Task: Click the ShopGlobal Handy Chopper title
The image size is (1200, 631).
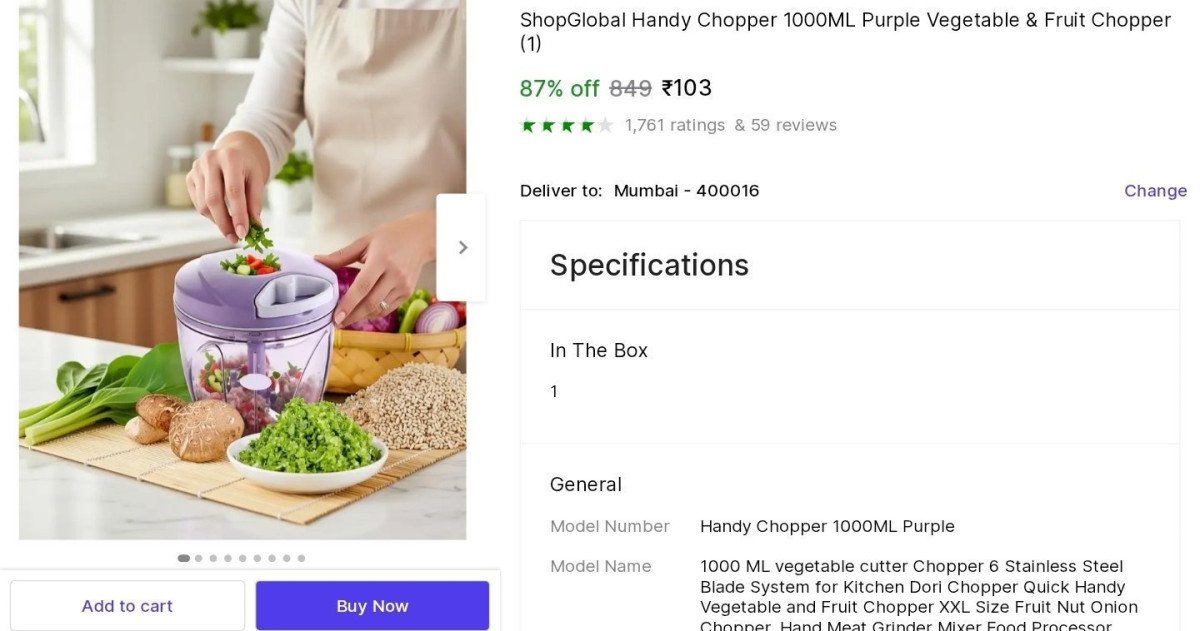Action: tap(845, 31)
